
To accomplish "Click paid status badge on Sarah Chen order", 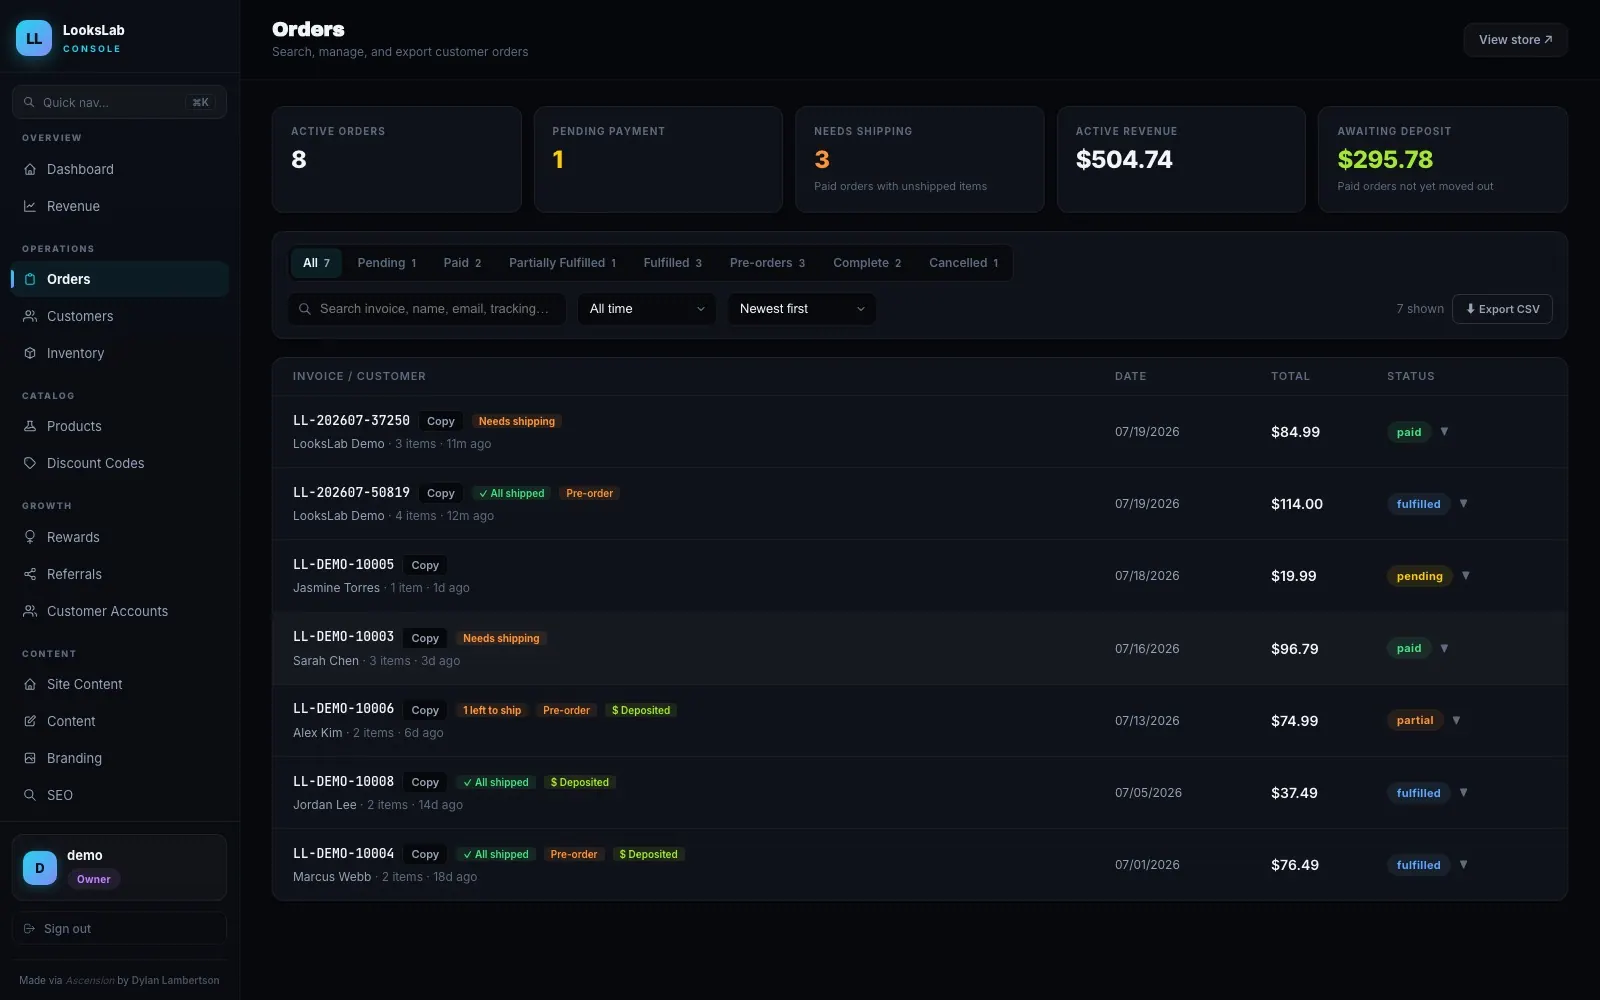I will [1409, 648].
